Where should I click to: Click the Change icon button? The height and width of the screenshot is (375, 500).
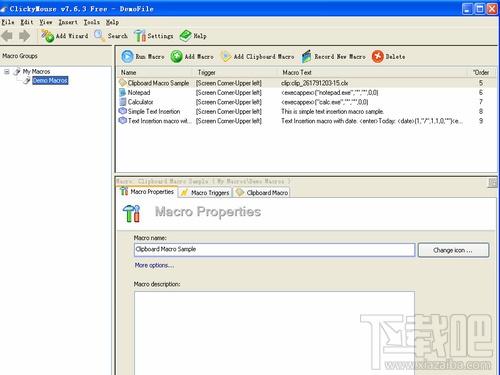pyautogui.click(x=453, y=250)
